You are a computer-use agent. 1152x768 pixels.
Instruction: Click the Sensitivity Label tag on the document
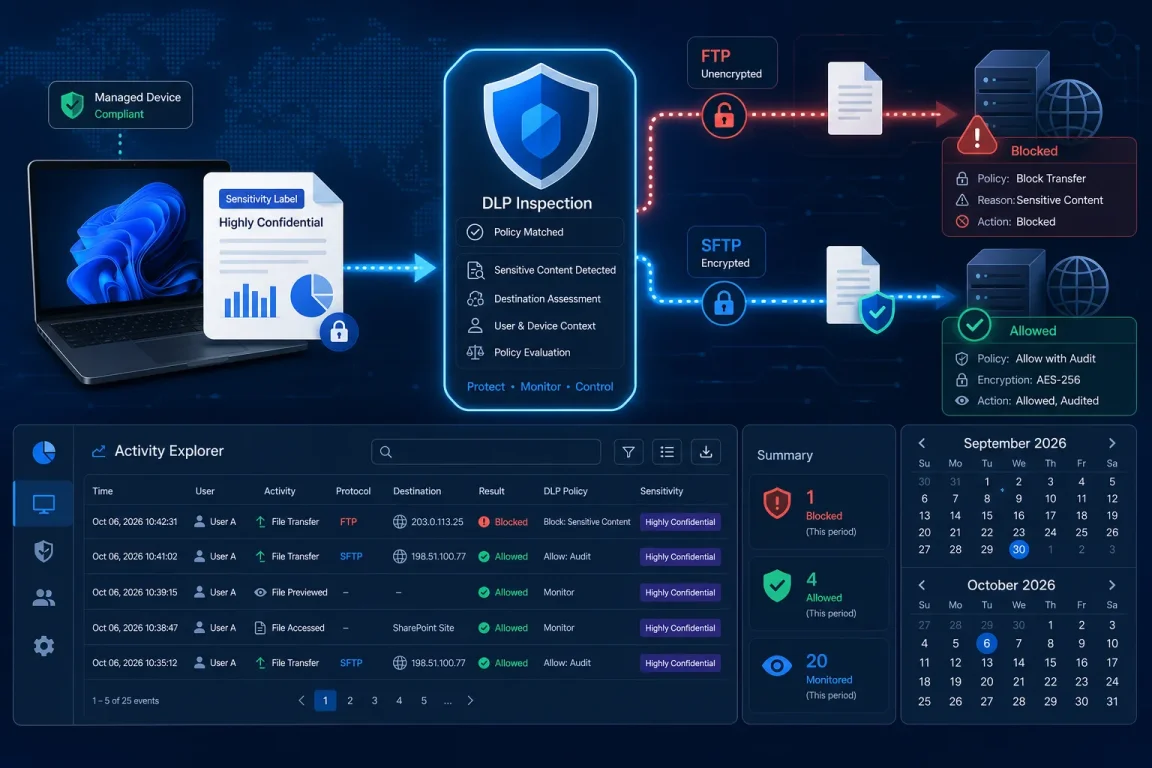262,199
